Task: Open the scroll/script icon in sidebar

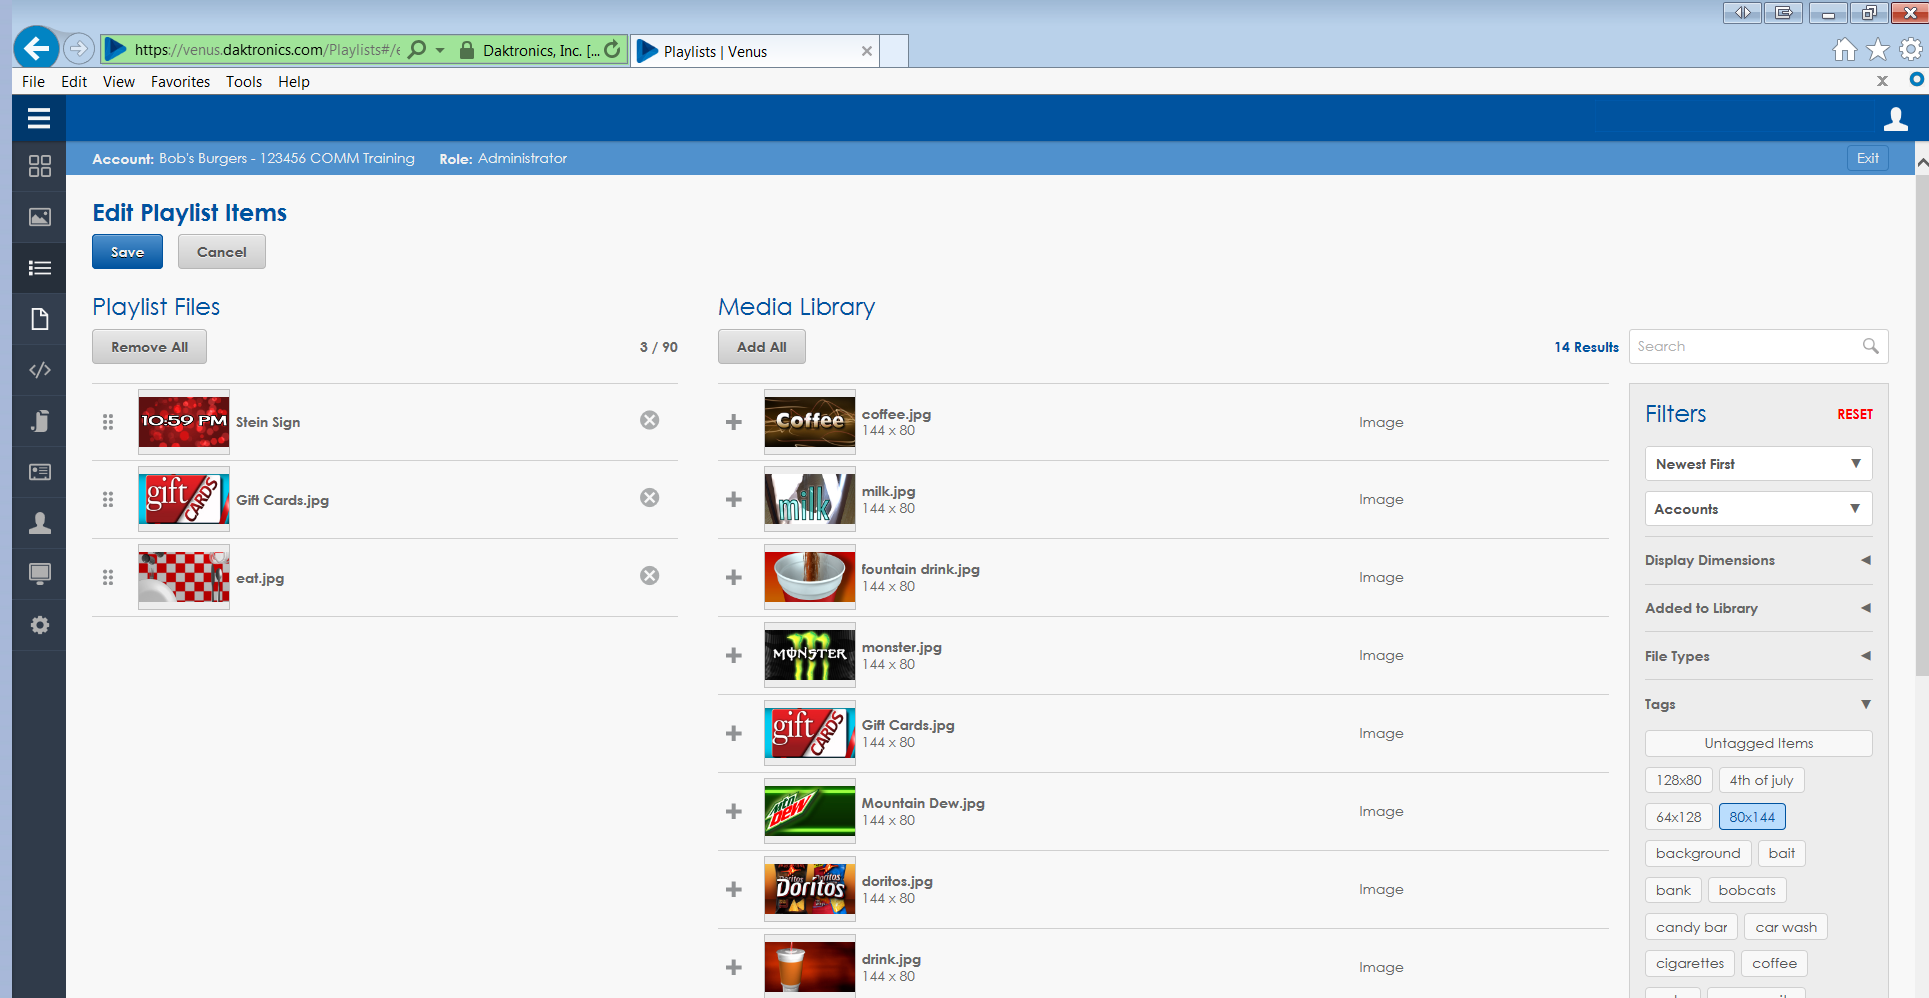Action: [x=39, y=421]
